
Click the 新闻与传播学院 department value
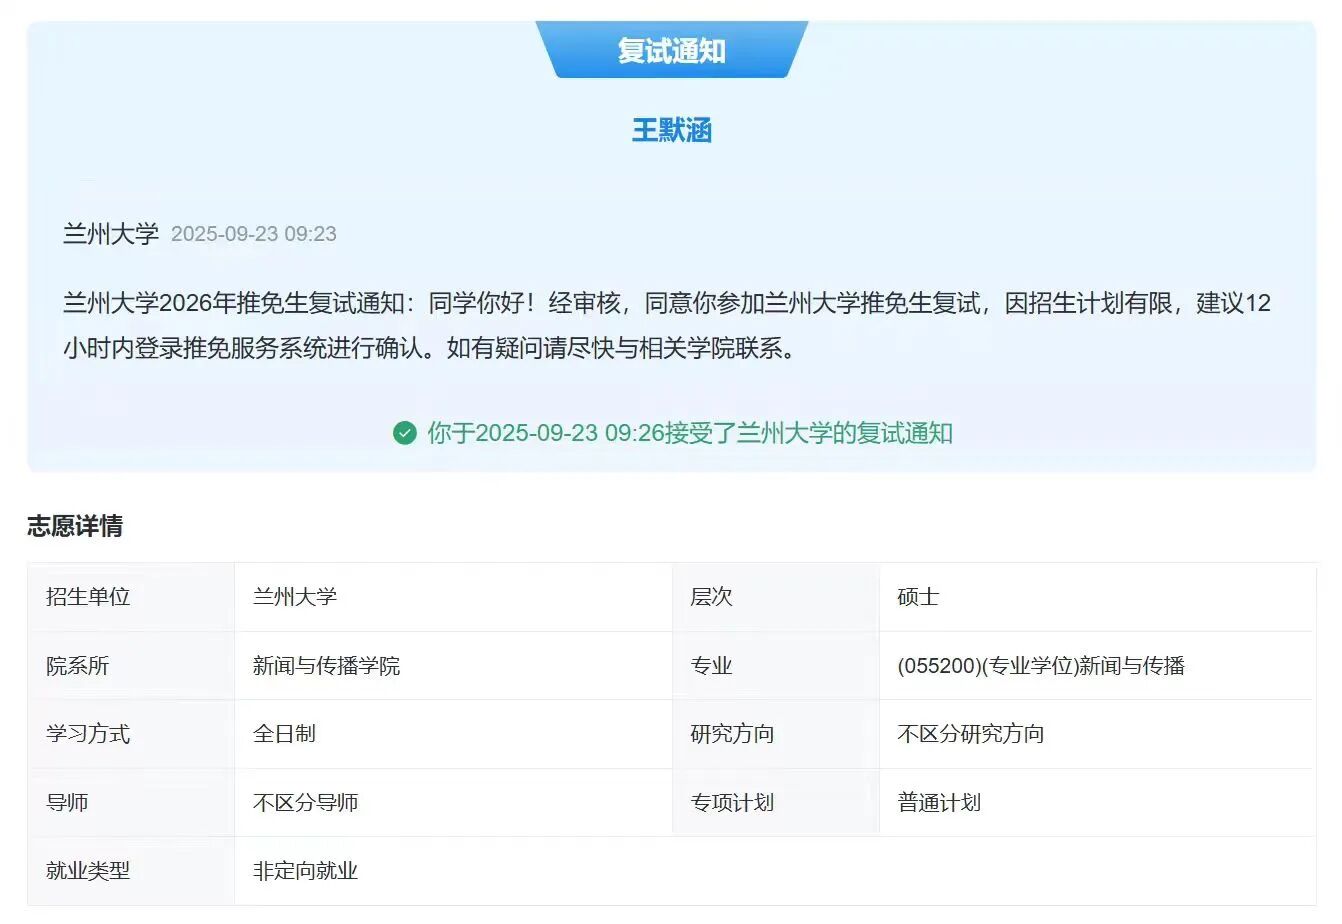pos(326,666)
